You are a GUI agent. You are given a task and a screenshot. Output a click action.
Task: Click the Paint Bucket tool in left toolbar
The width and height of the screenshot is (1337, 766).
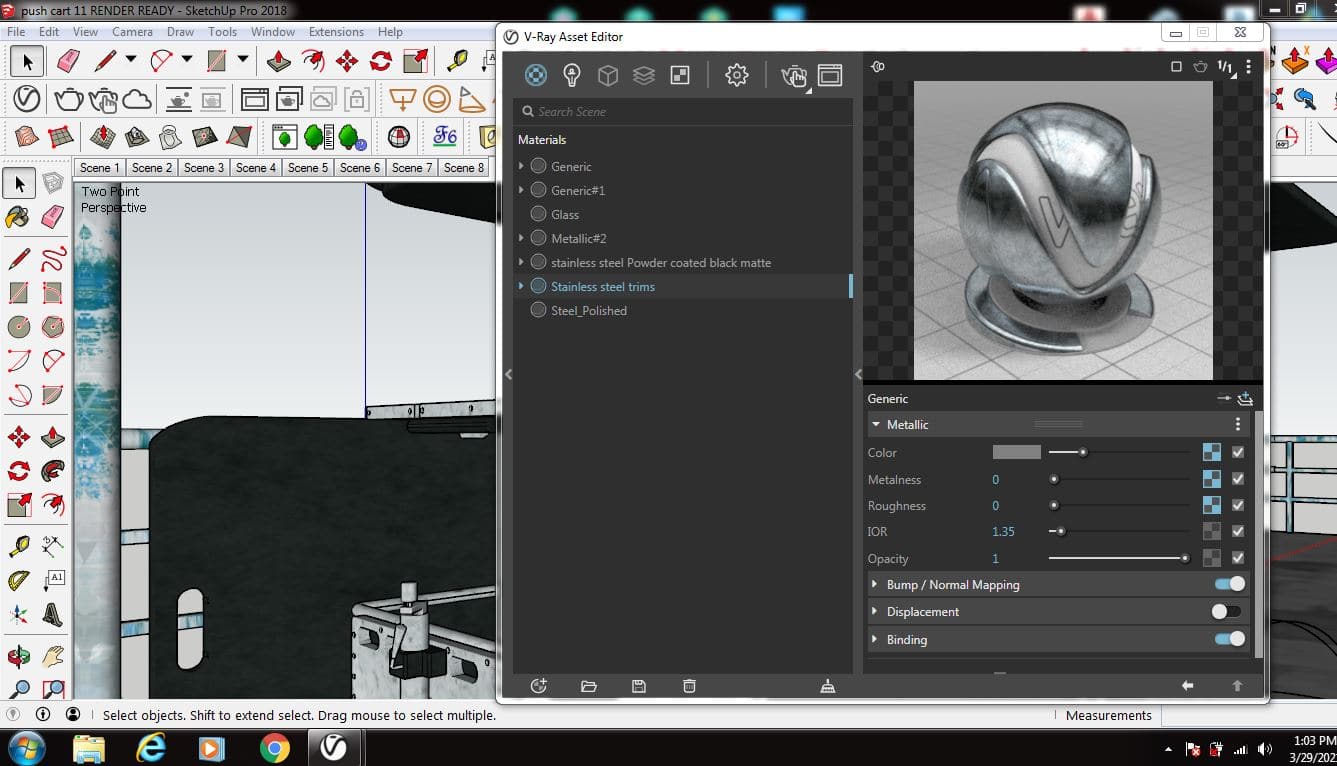click(x=18, y=216)
